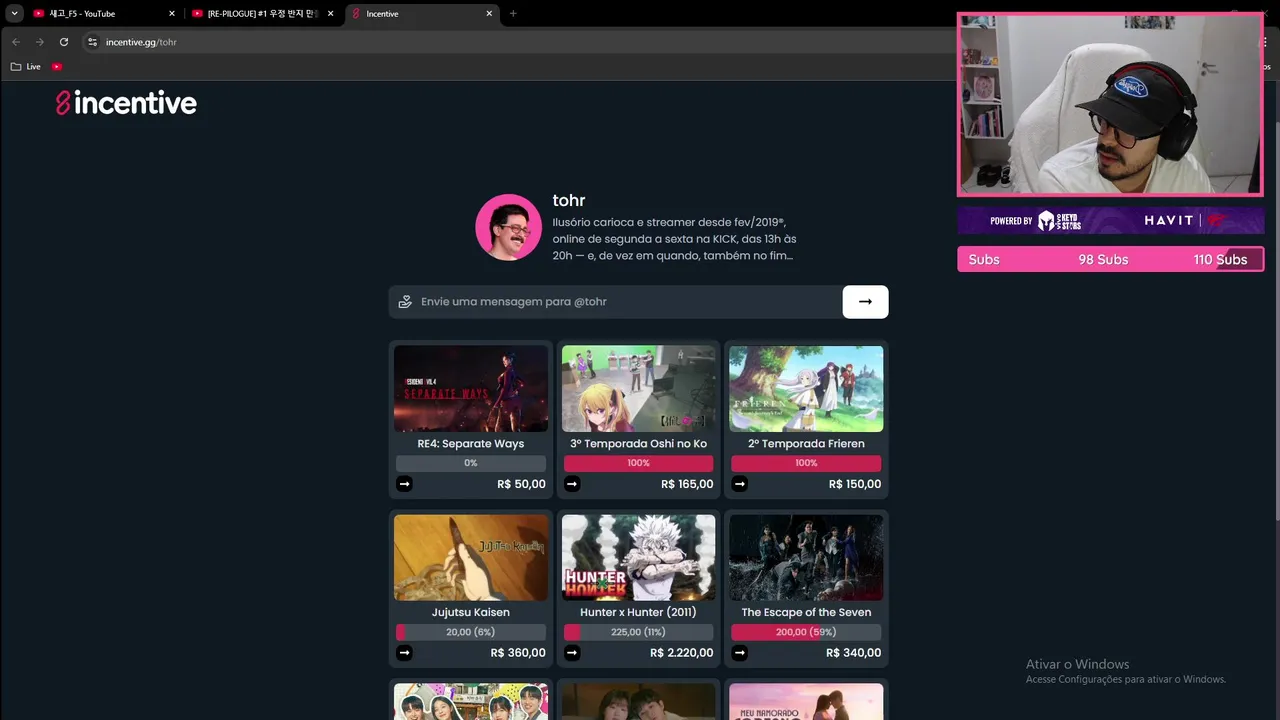Viewport: 1280px width, 720px height.
Task: Click price R$ 50,00
Action: pos(521,484)
